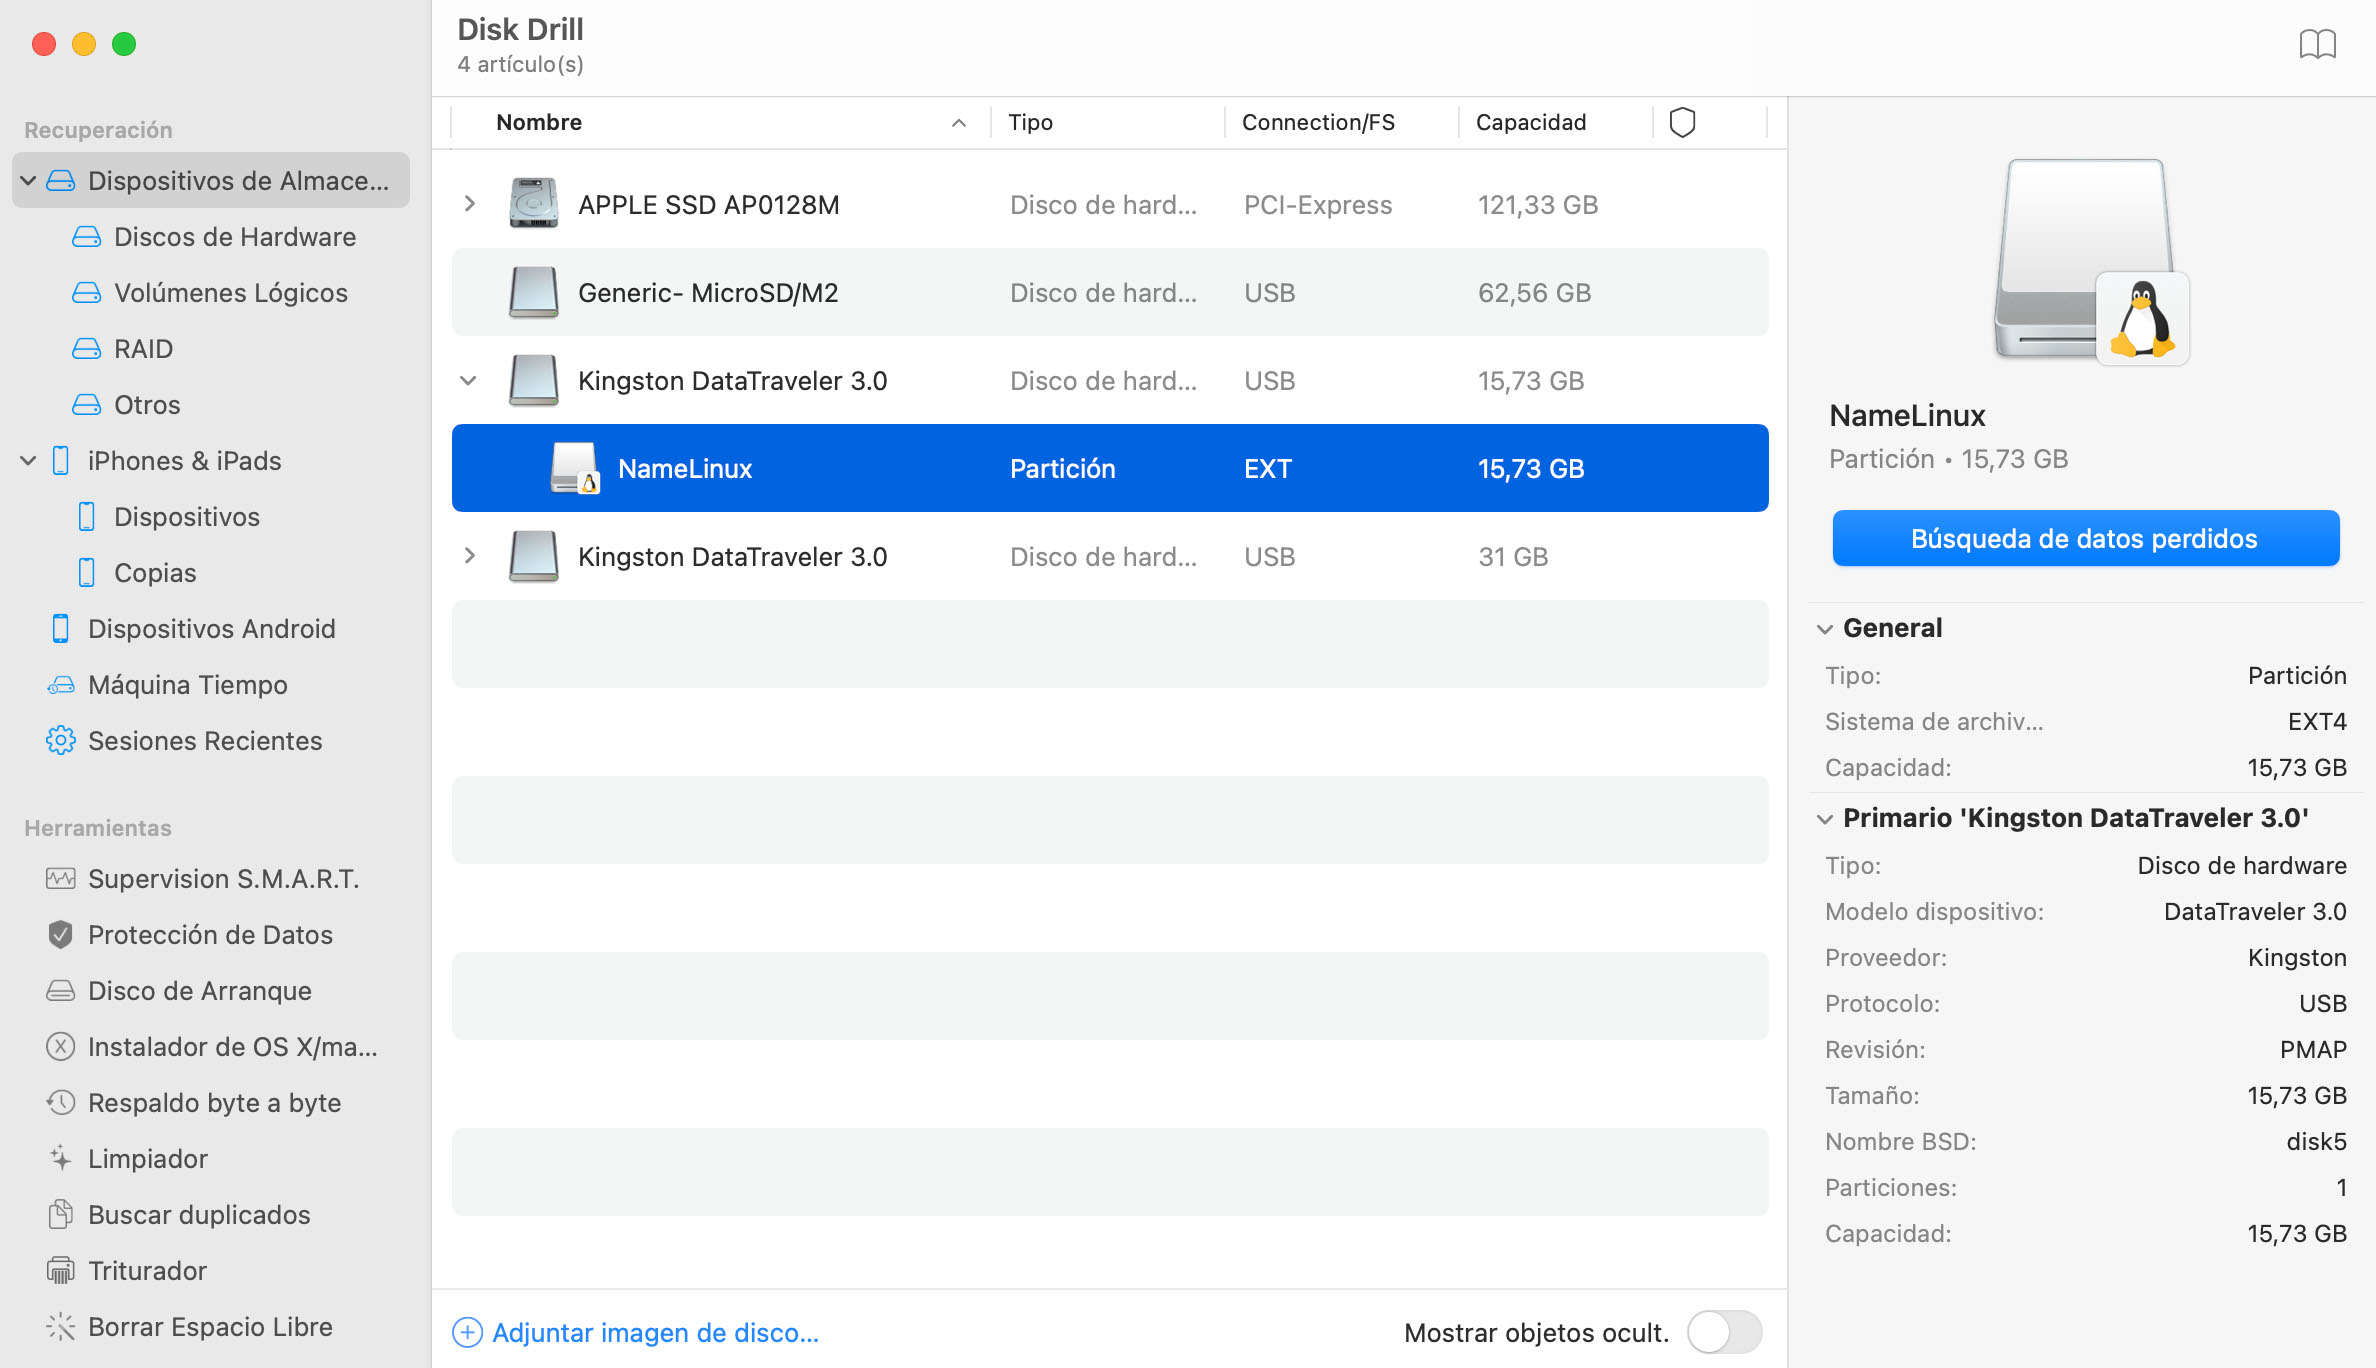
Task: Toggle Mostrar objetos ocult. switch
Action: tap(1724, 1332)
